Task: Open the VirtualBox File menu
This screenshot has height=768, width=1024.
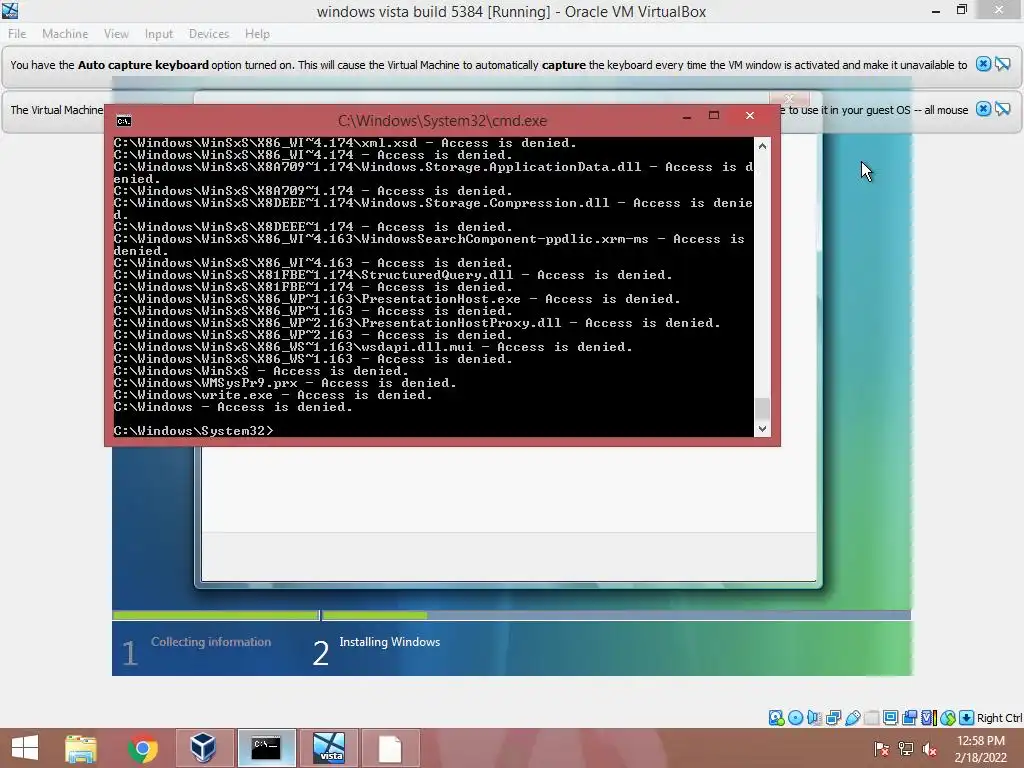Action: (x=17, y=33)
